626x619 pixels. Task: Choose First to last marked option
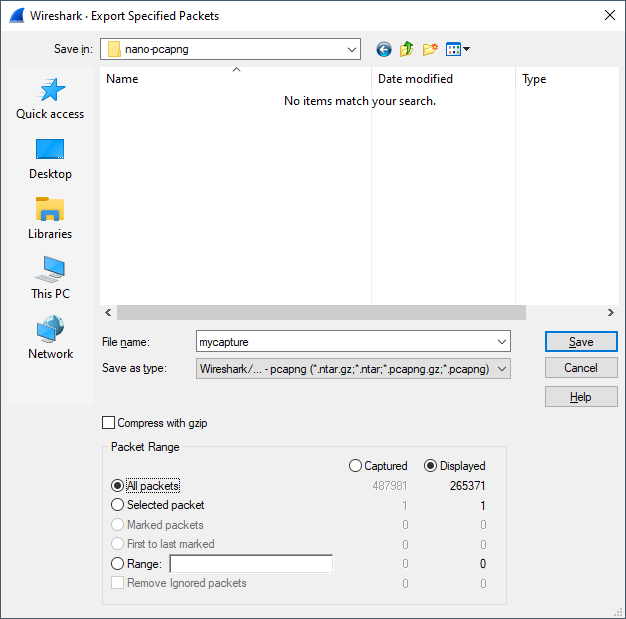click(117, 544)
